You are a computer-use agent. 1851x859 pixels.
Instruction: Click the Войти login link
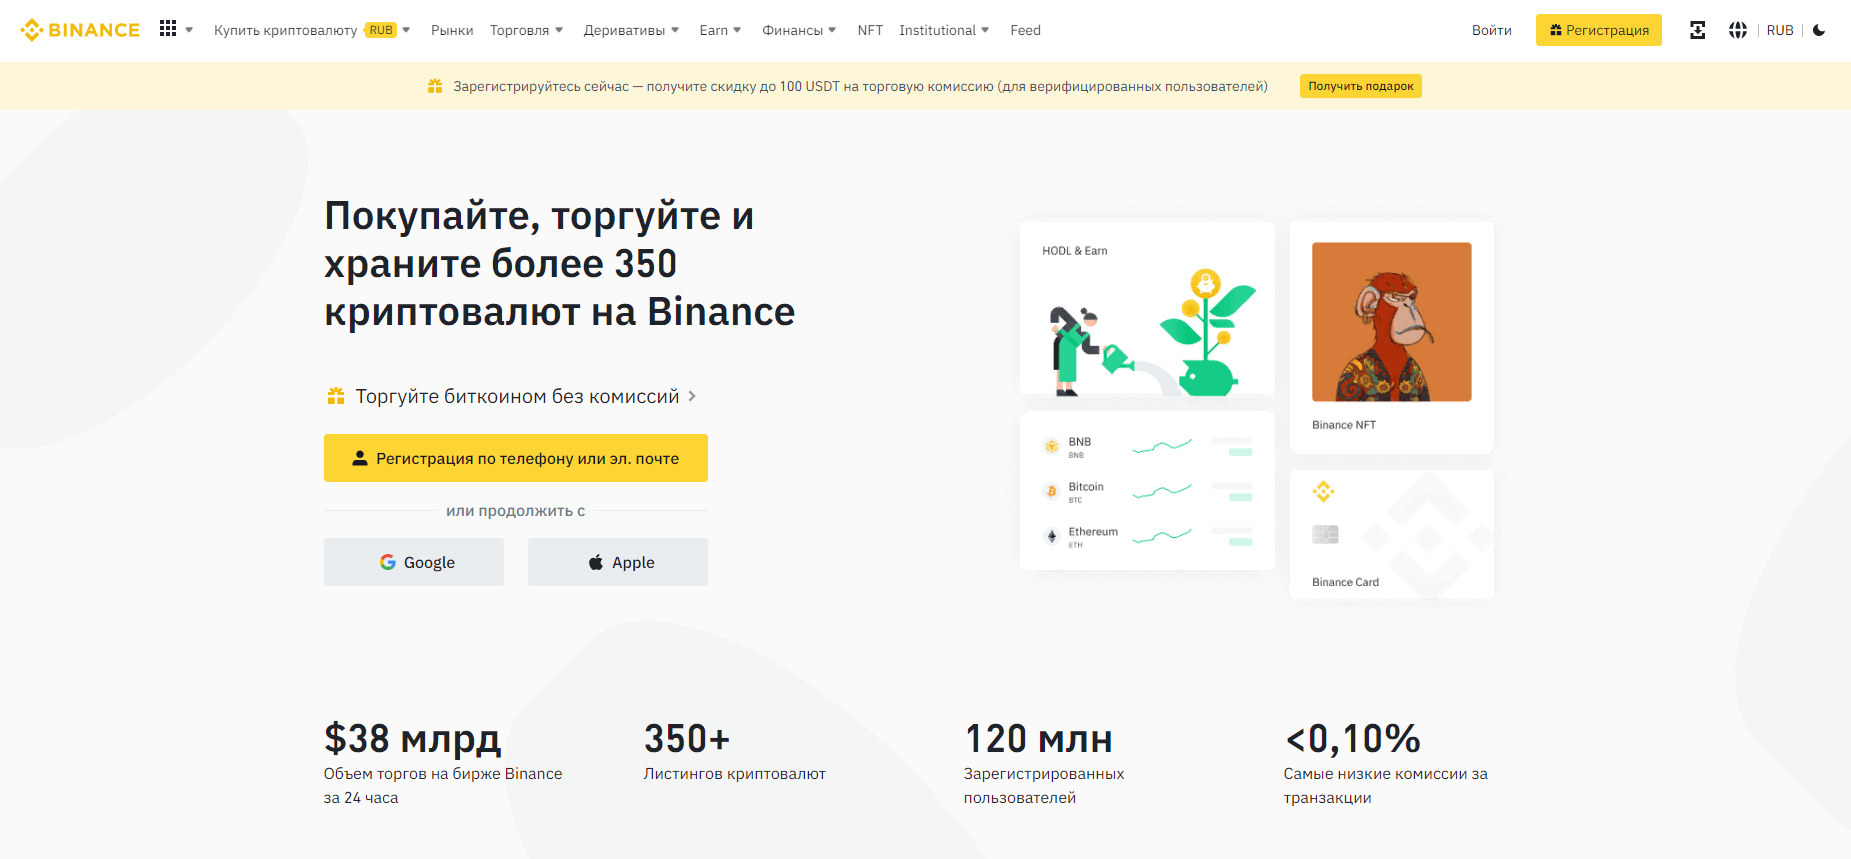pyautogui.click(x=1491, y=30)
